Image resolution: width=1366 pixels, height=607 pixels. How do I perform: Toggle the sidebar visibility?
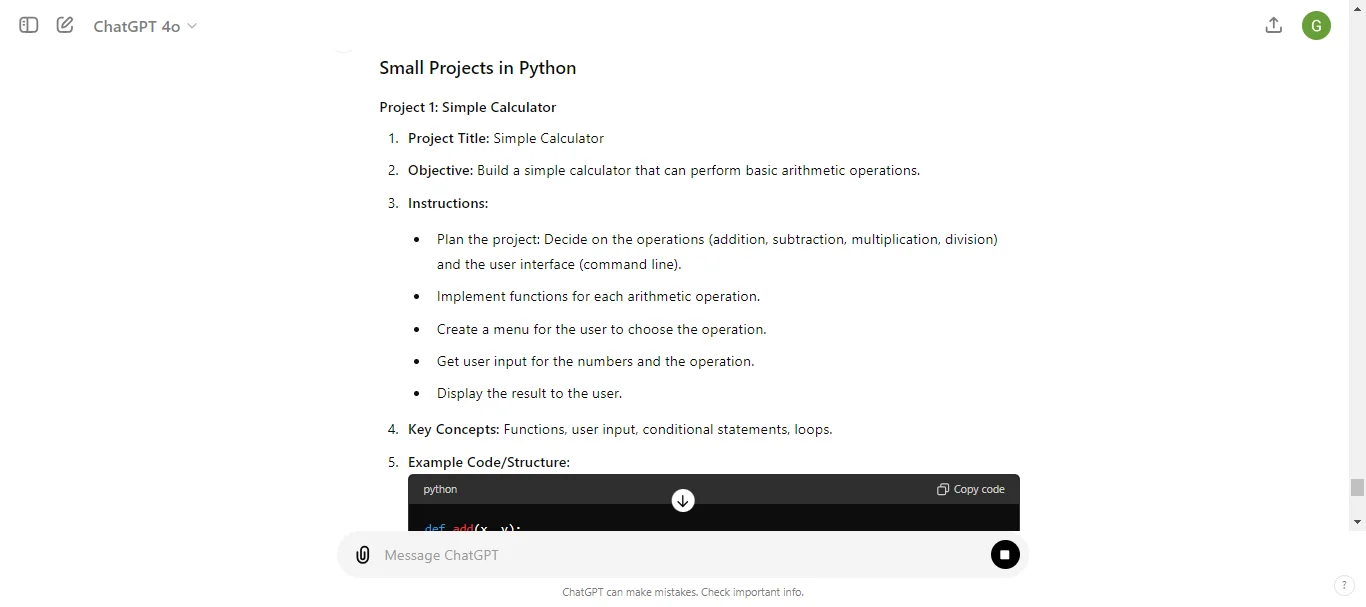tap(28, 25)
